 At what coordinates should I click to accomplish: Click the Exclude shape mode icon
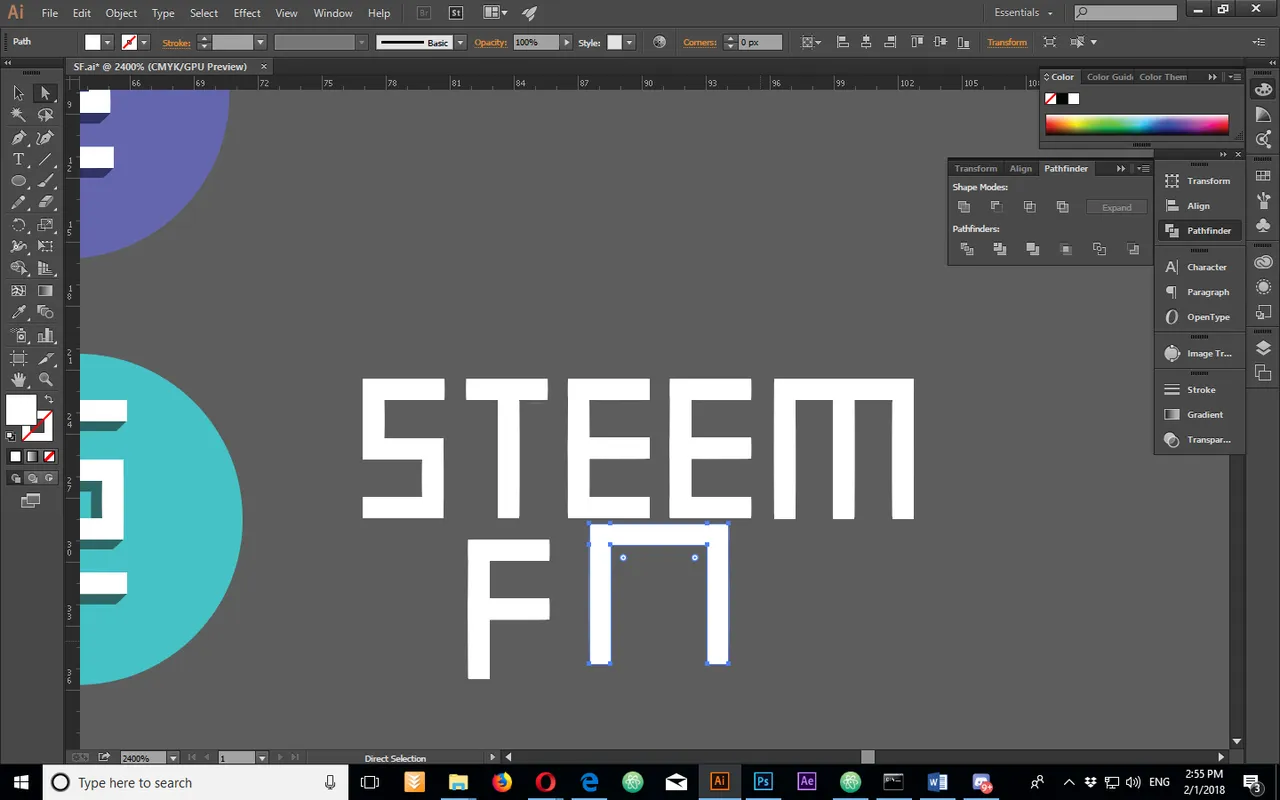pos(1062,207)
